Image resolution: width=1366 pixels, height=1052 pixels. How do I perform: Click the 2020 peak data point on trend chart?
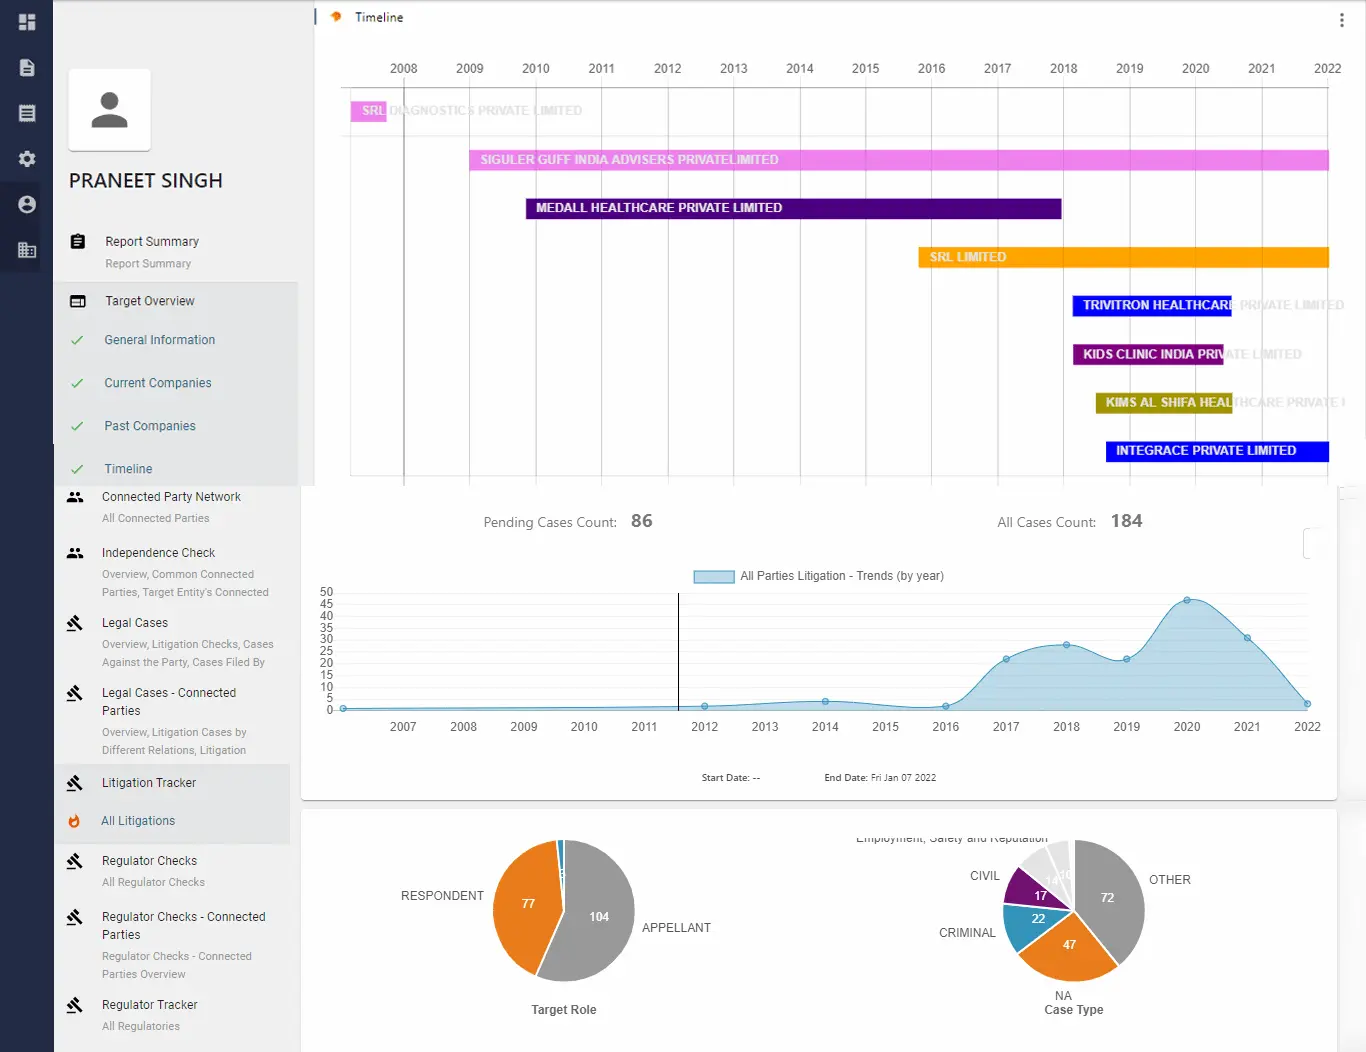(1187, 600)
